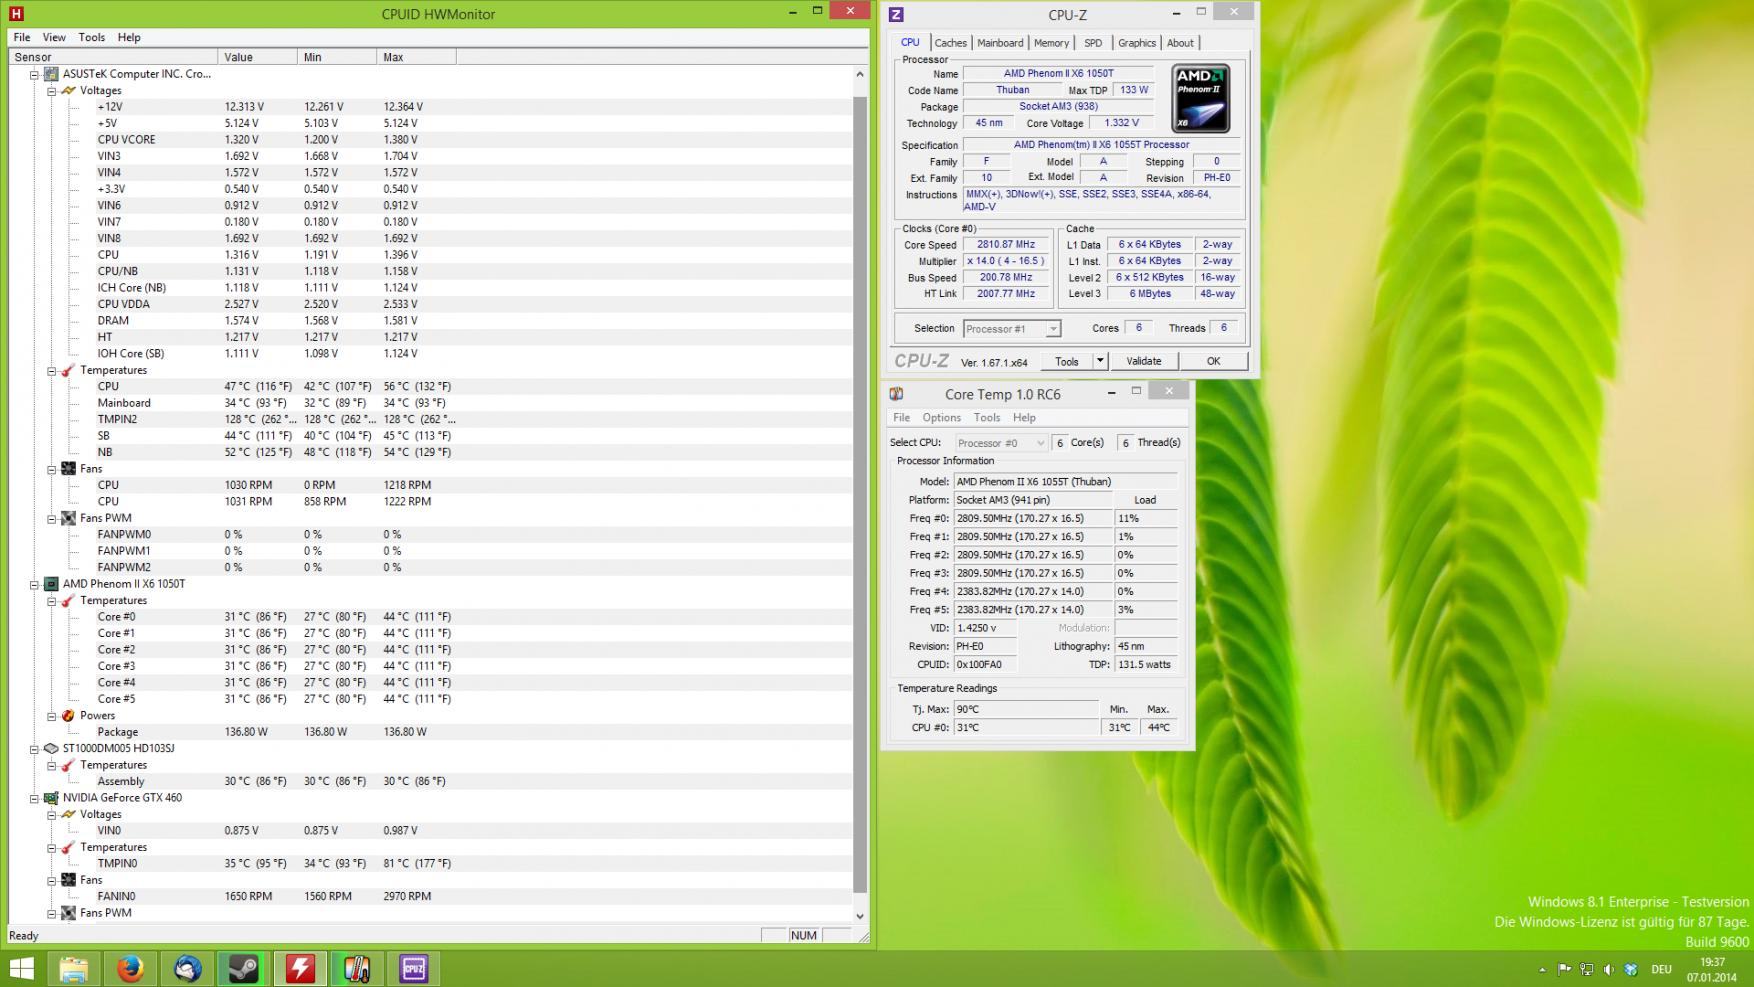
Task: Switch to the Mainboard tab in CPU-Z
Action: click(1000, 43)
